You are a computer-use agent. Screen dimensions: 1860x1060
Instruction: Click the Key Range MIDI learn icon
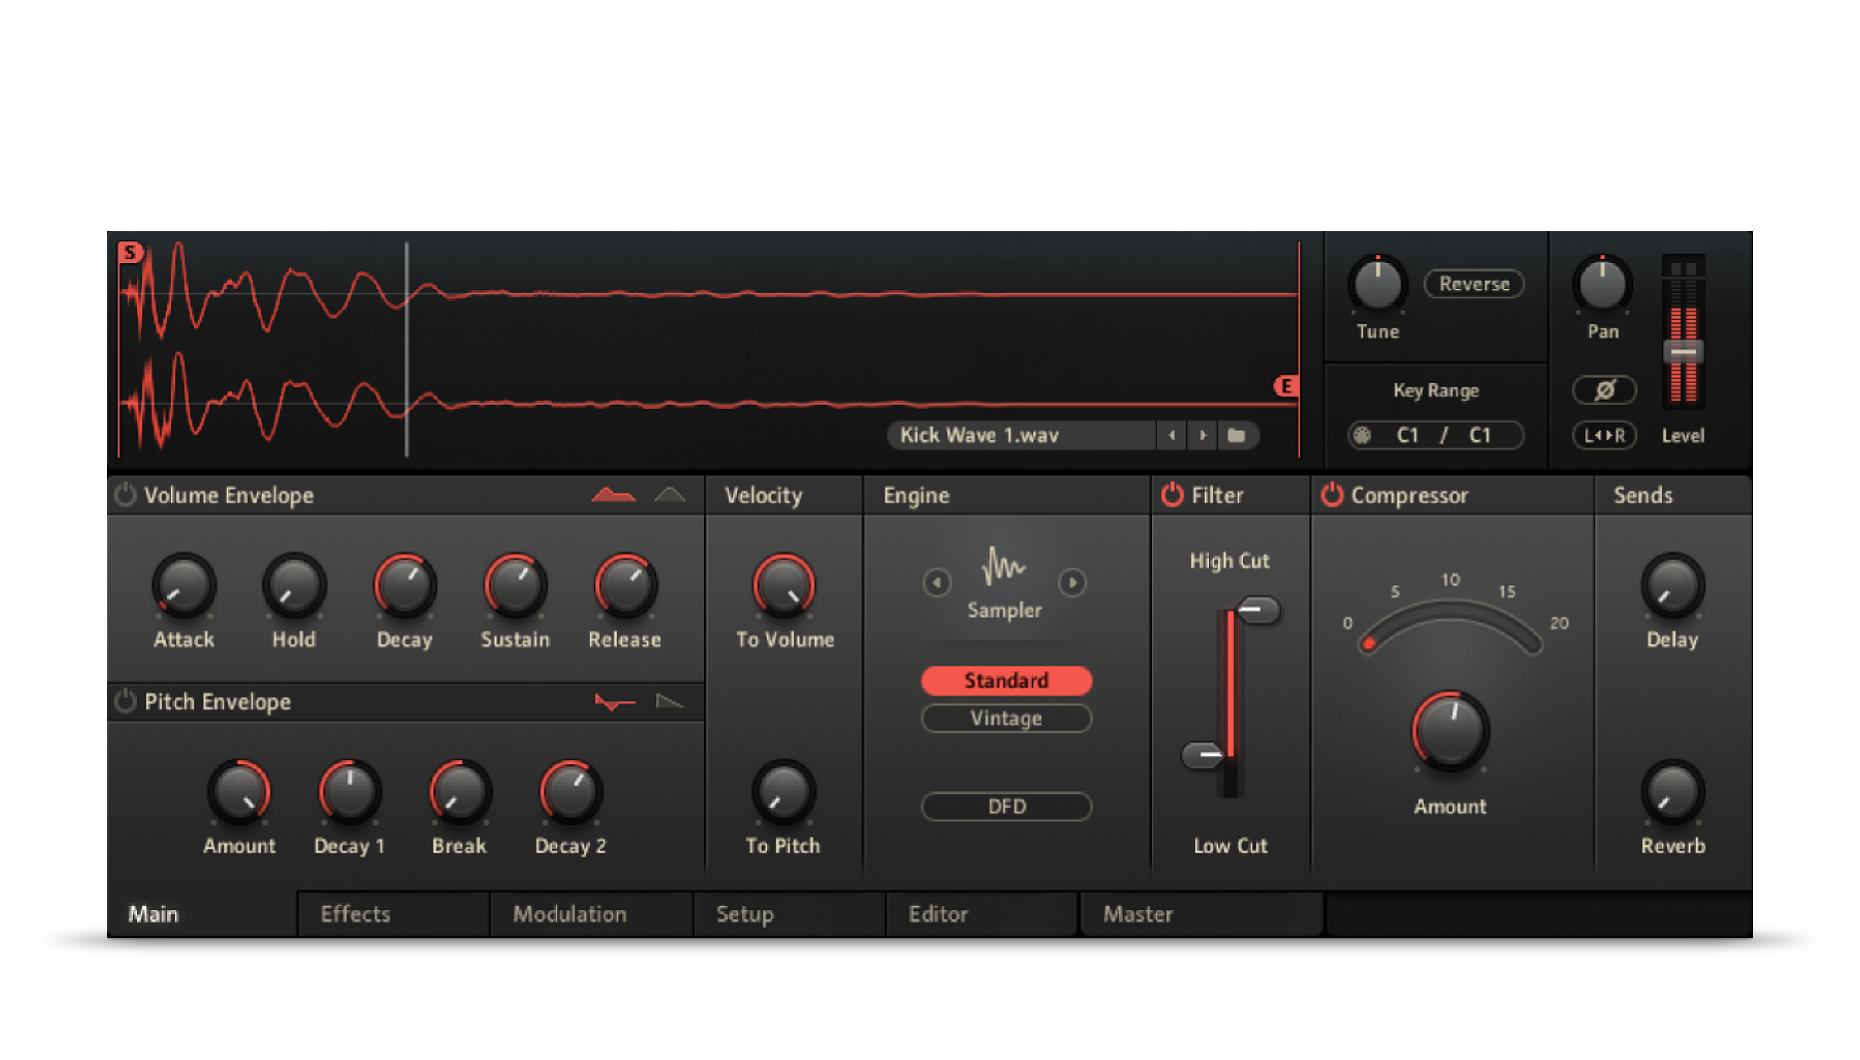point(1362,435)
